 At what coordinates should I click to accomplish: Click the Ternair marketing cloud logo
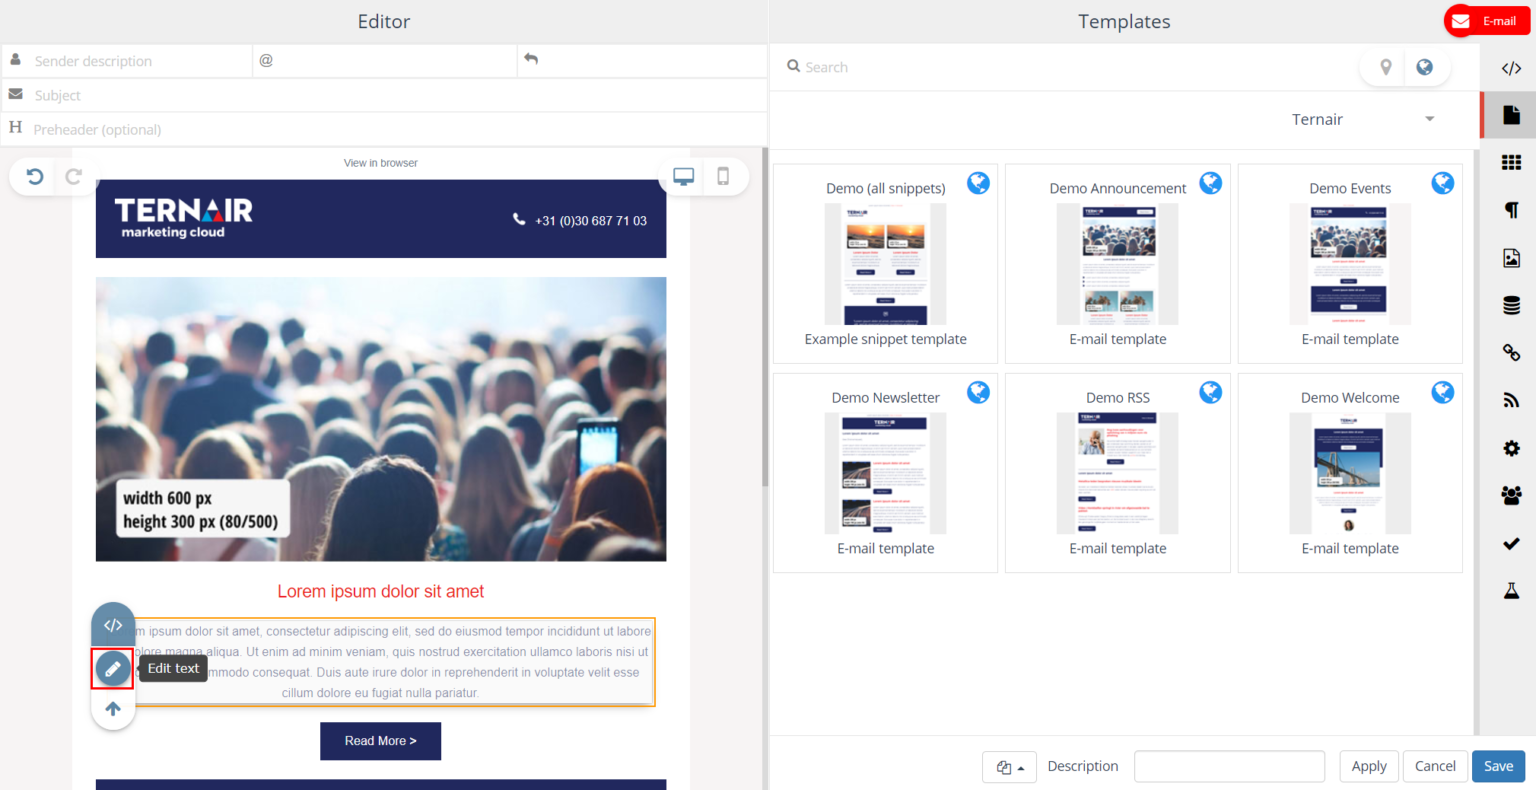183,218
